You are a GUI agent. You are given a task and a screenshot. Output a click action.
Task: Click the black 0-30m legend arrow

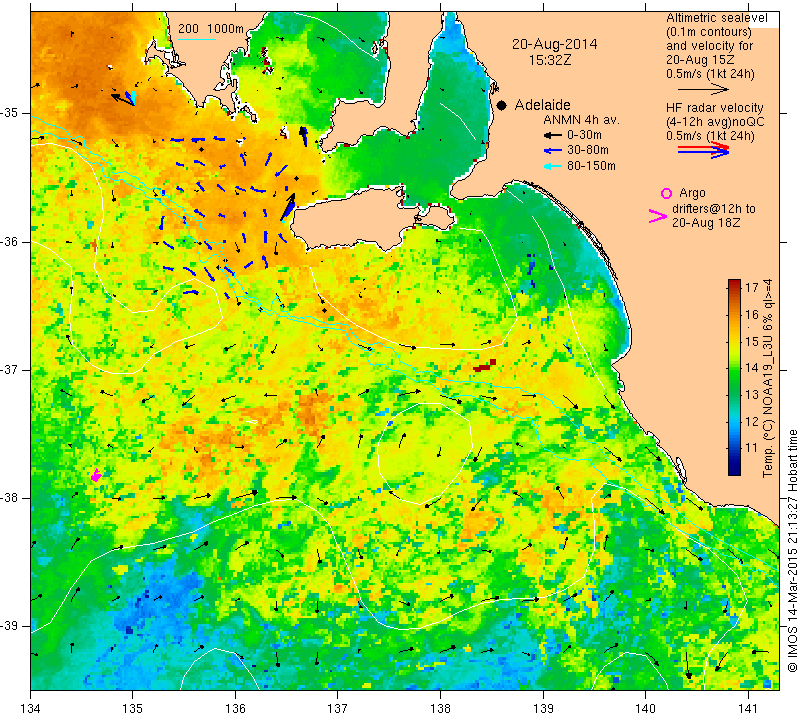pos(552,135)
